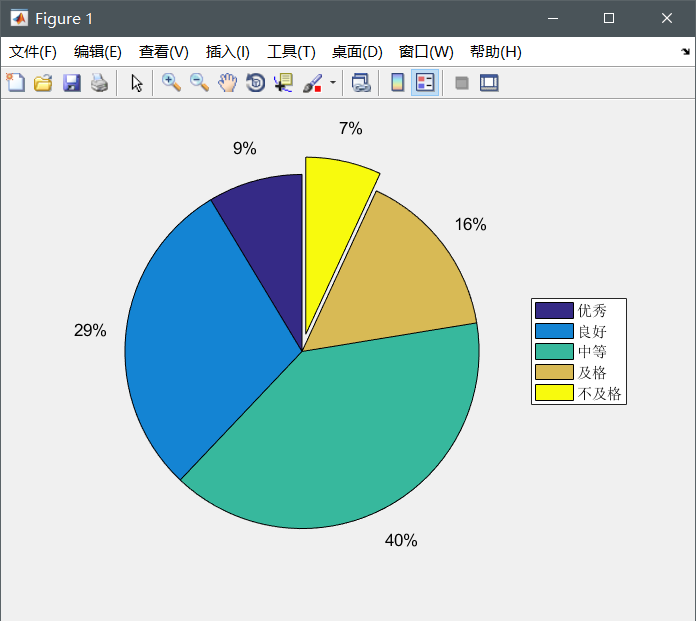Open the 编辑(E) menu
696x621 pixels.
coord(98,52)
